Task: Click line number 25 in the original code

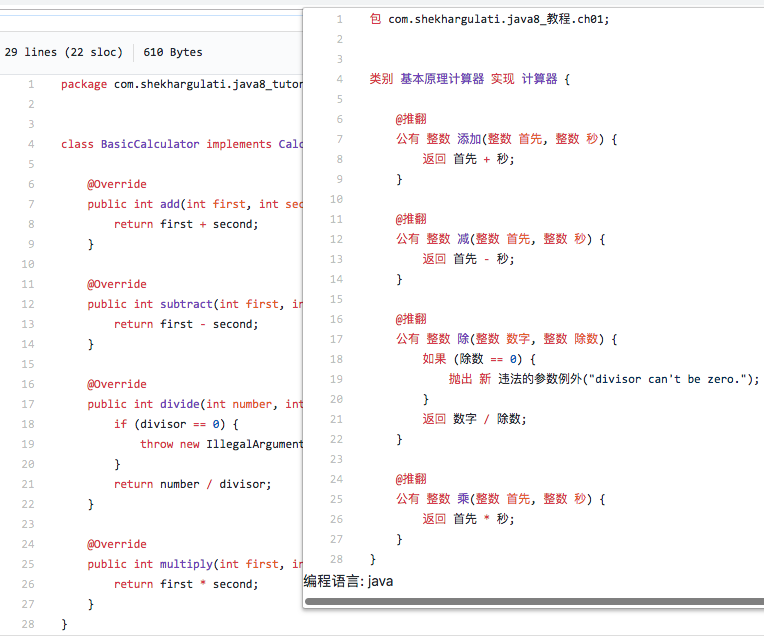Action: [28, 564]
